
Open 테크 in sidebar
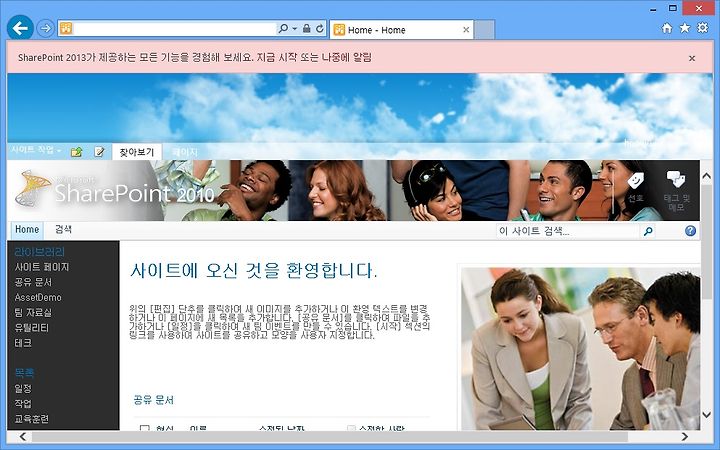23,343
